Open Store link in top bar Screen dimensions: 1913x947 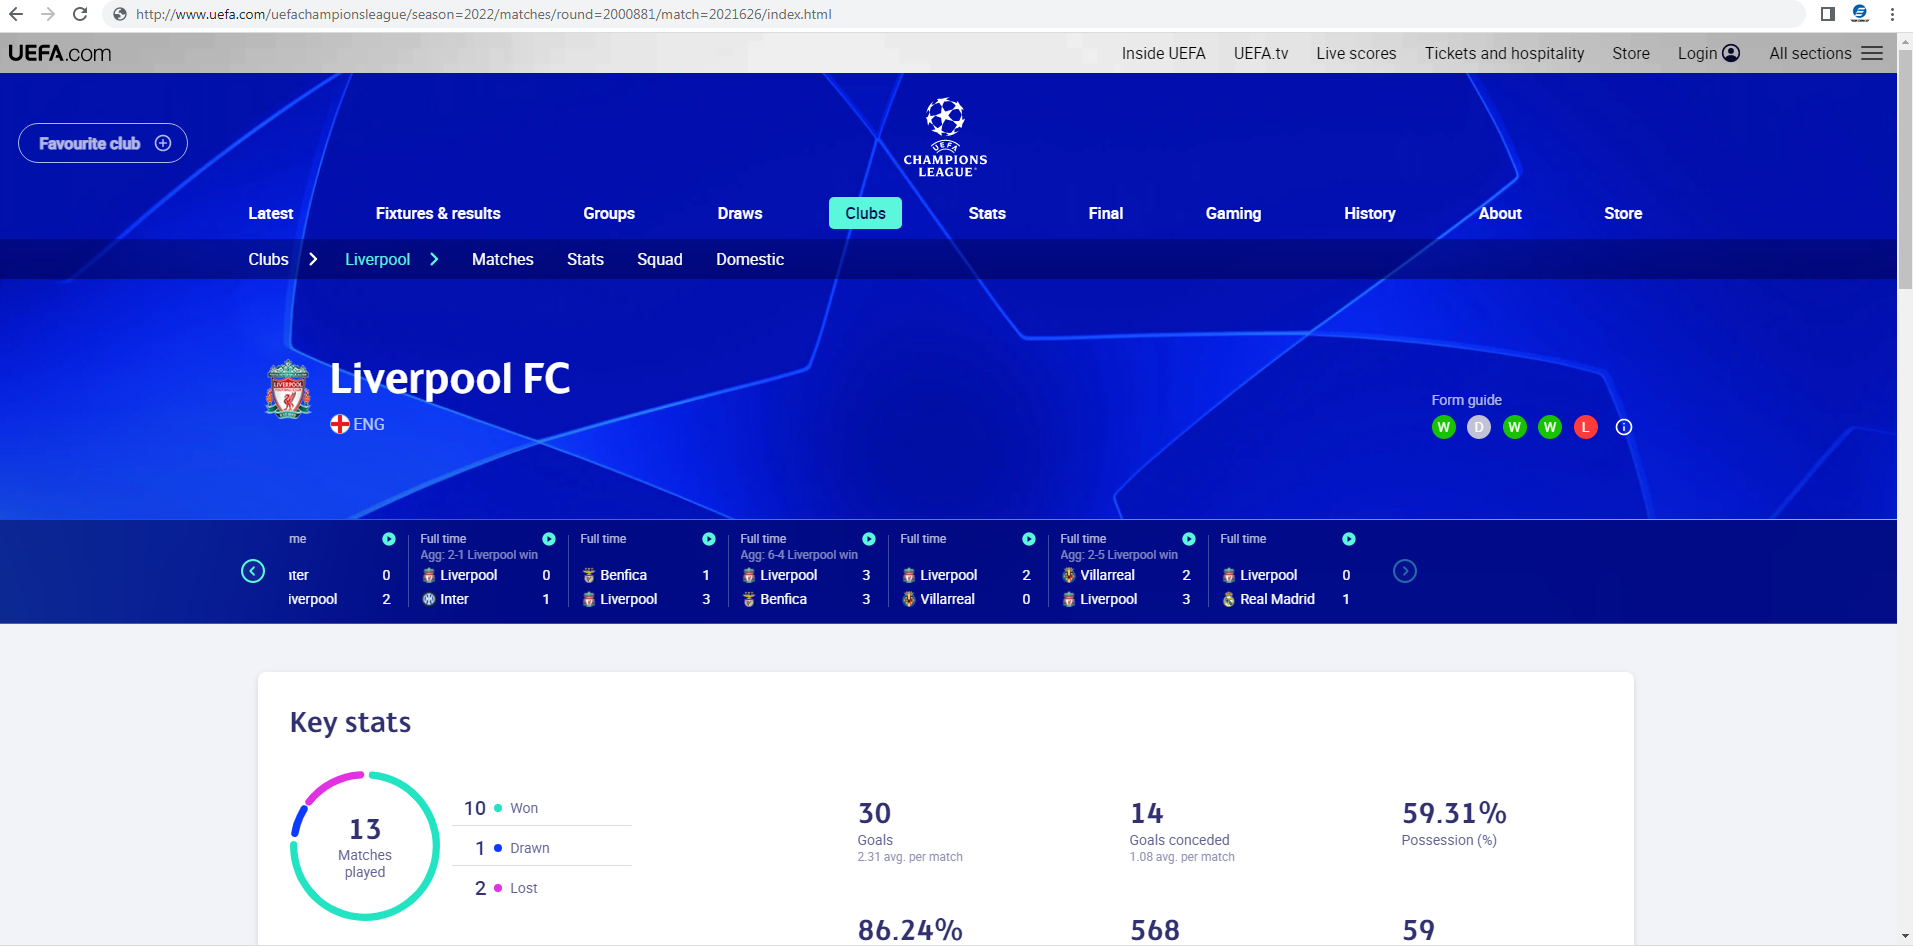pyautogui.click(x=1631, y=53)
